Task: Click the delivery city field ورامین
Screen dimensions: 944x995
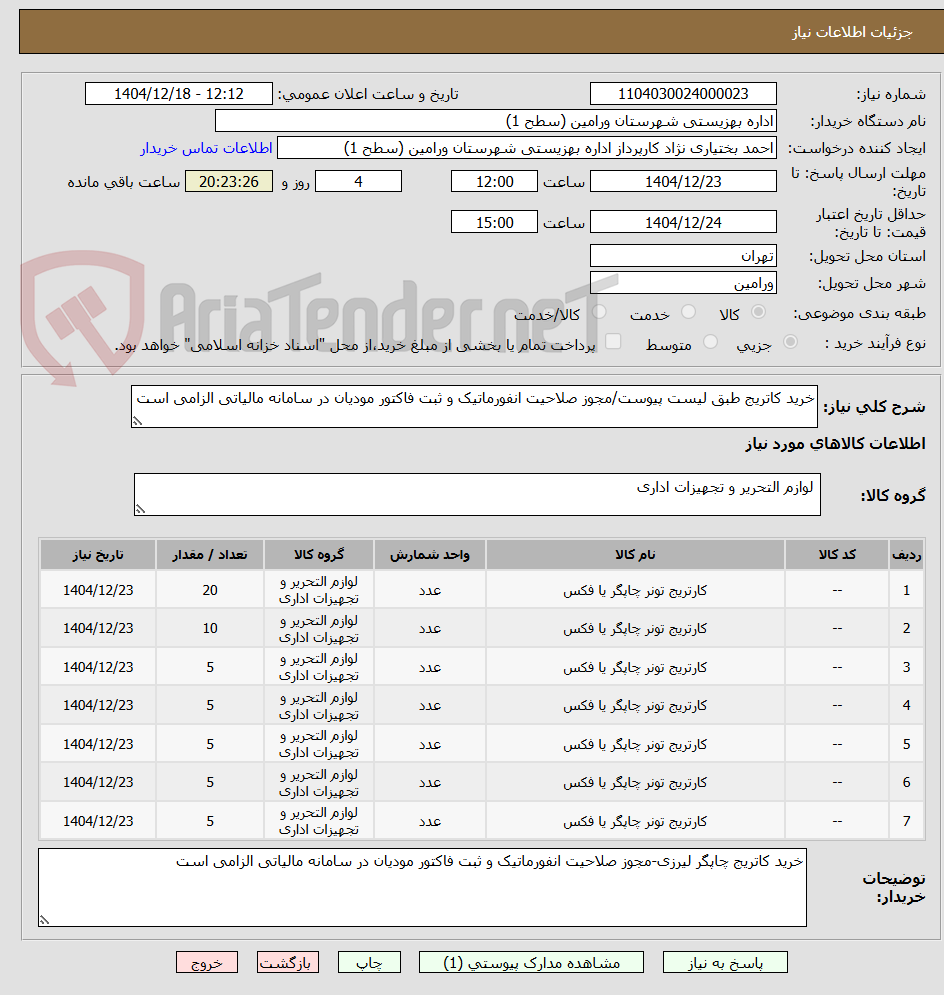Action: (683, 283)
